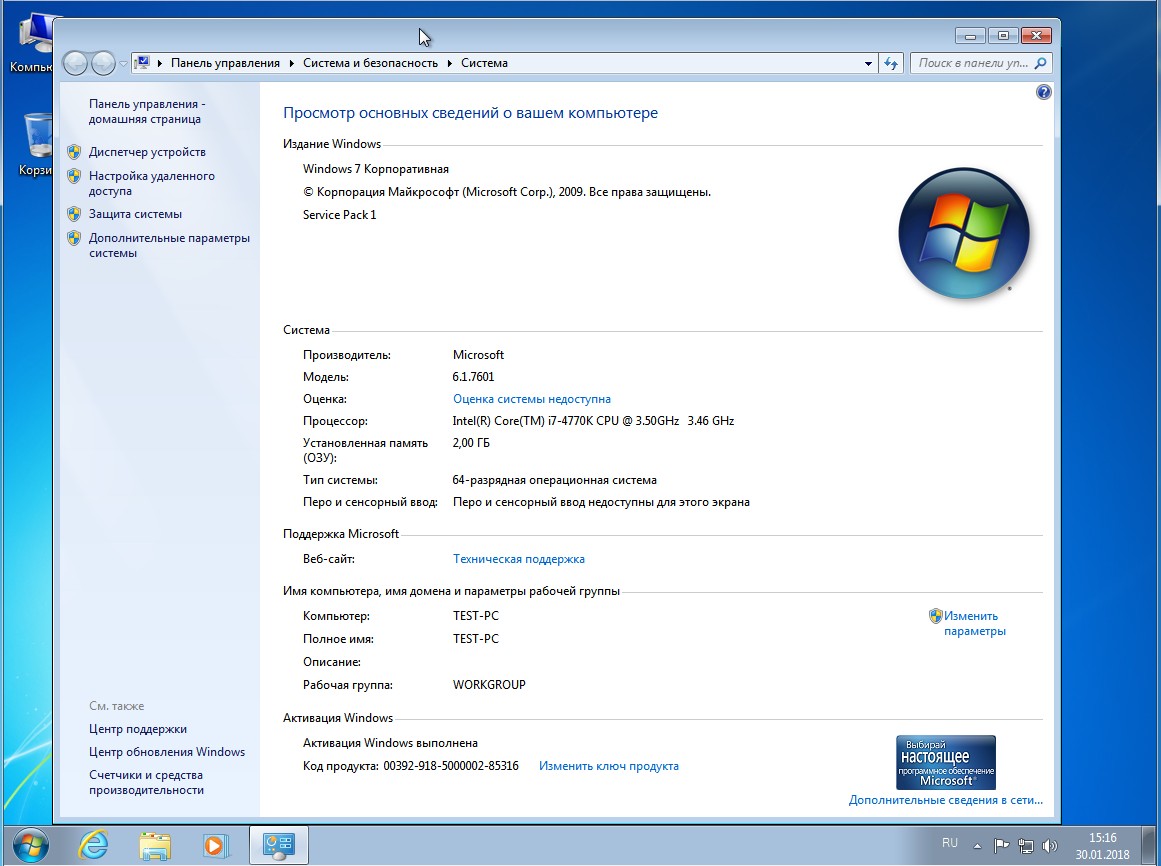Image resolution: width=1161 pixels, height=866 pixels.
Task: Click Изменить ключ продукта link
Action: (609, 766)
